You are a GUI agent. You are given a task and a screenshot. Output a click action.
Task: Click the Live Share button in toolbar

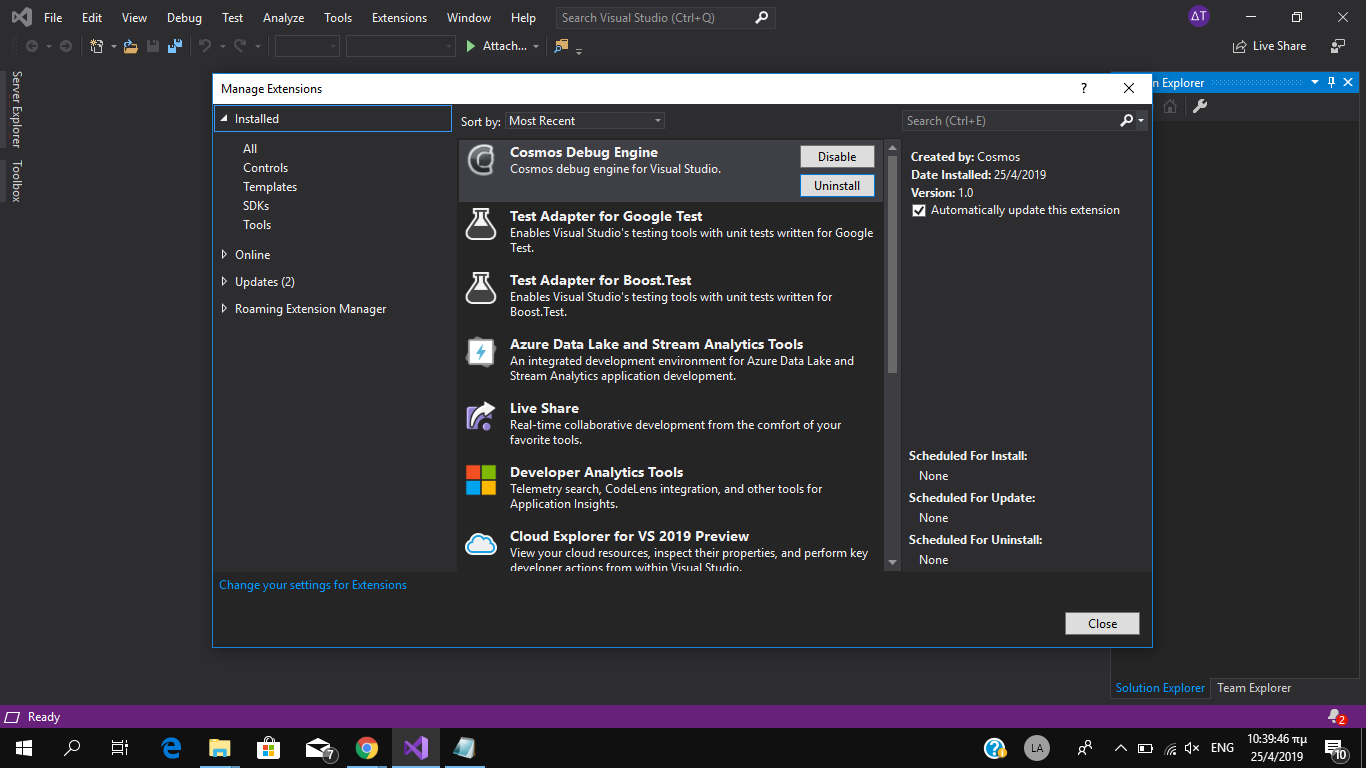(x=1269, y=46)
